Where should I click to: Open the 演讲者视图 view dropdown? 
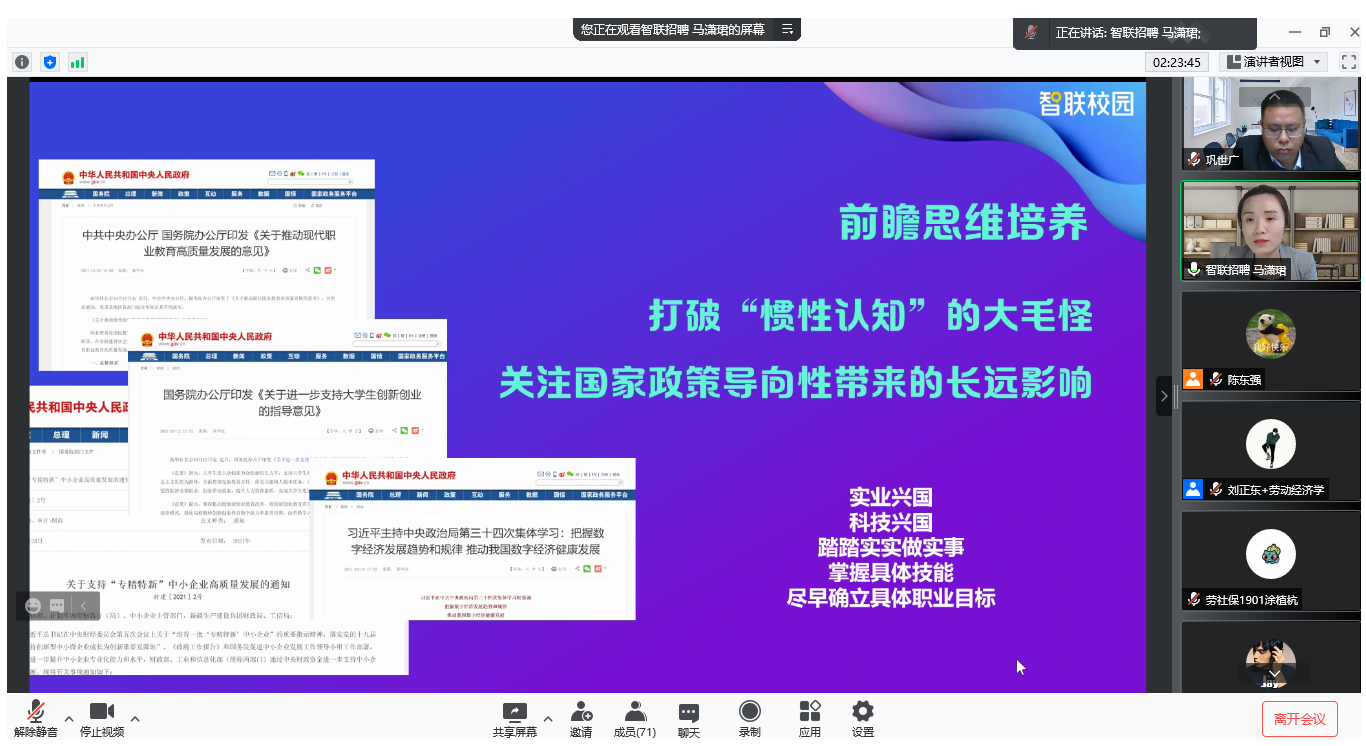click(1276, 62)
